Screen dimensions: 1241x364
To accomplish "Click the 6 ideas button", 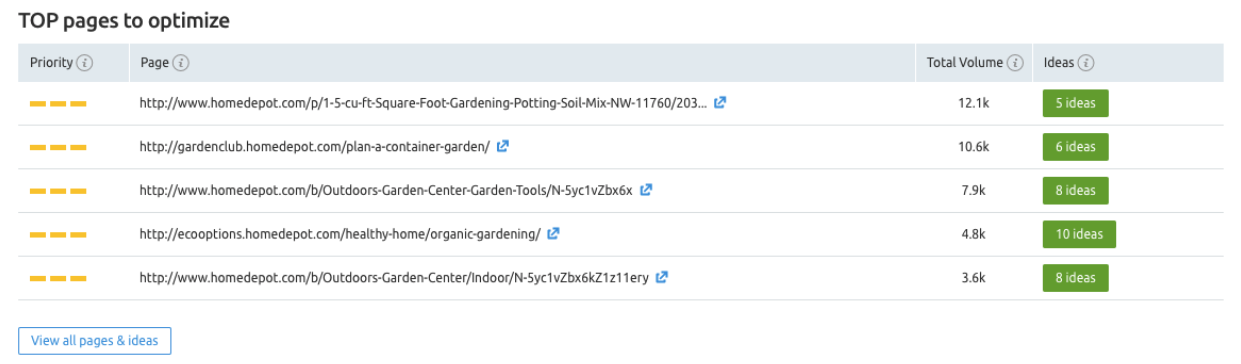I will pyautogui.click(x=1075, y=147).
